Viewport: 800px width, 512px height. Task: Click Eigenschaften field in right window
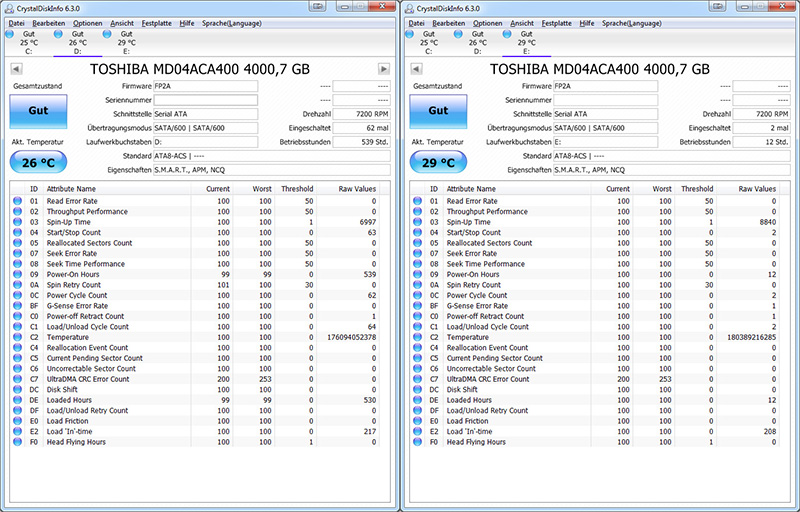(672, 170)
